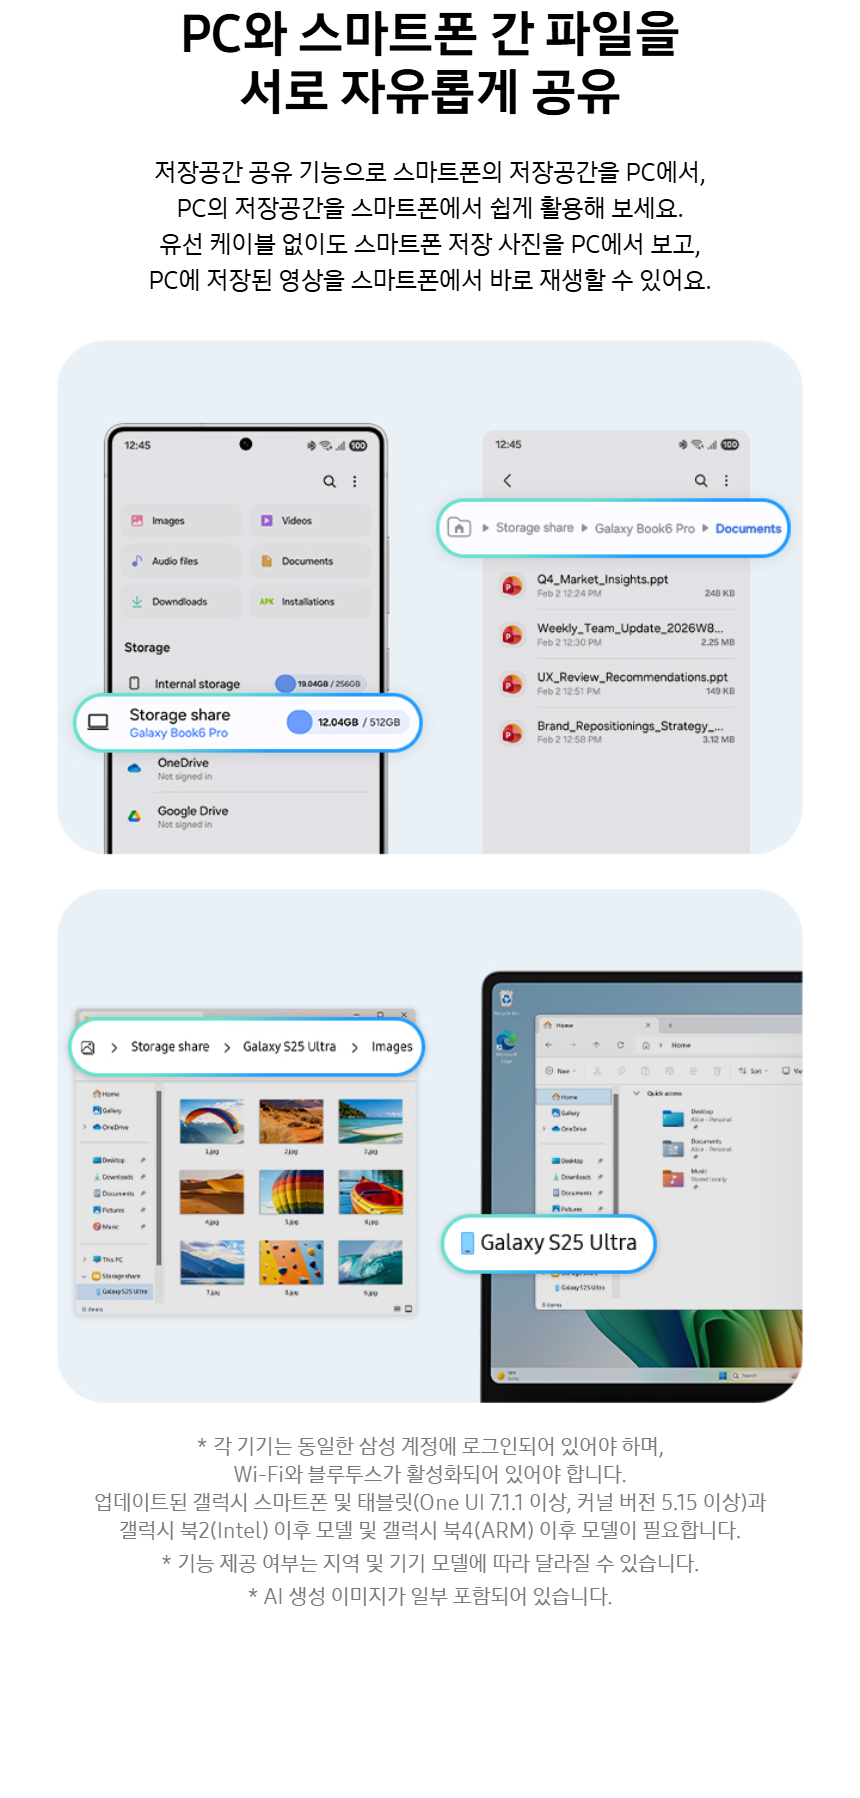Viewport: 860px width, 1798px height.
Task: Select Galaxy S25 Ultra in Images window breadcrumb
Action: (289, 1047)
